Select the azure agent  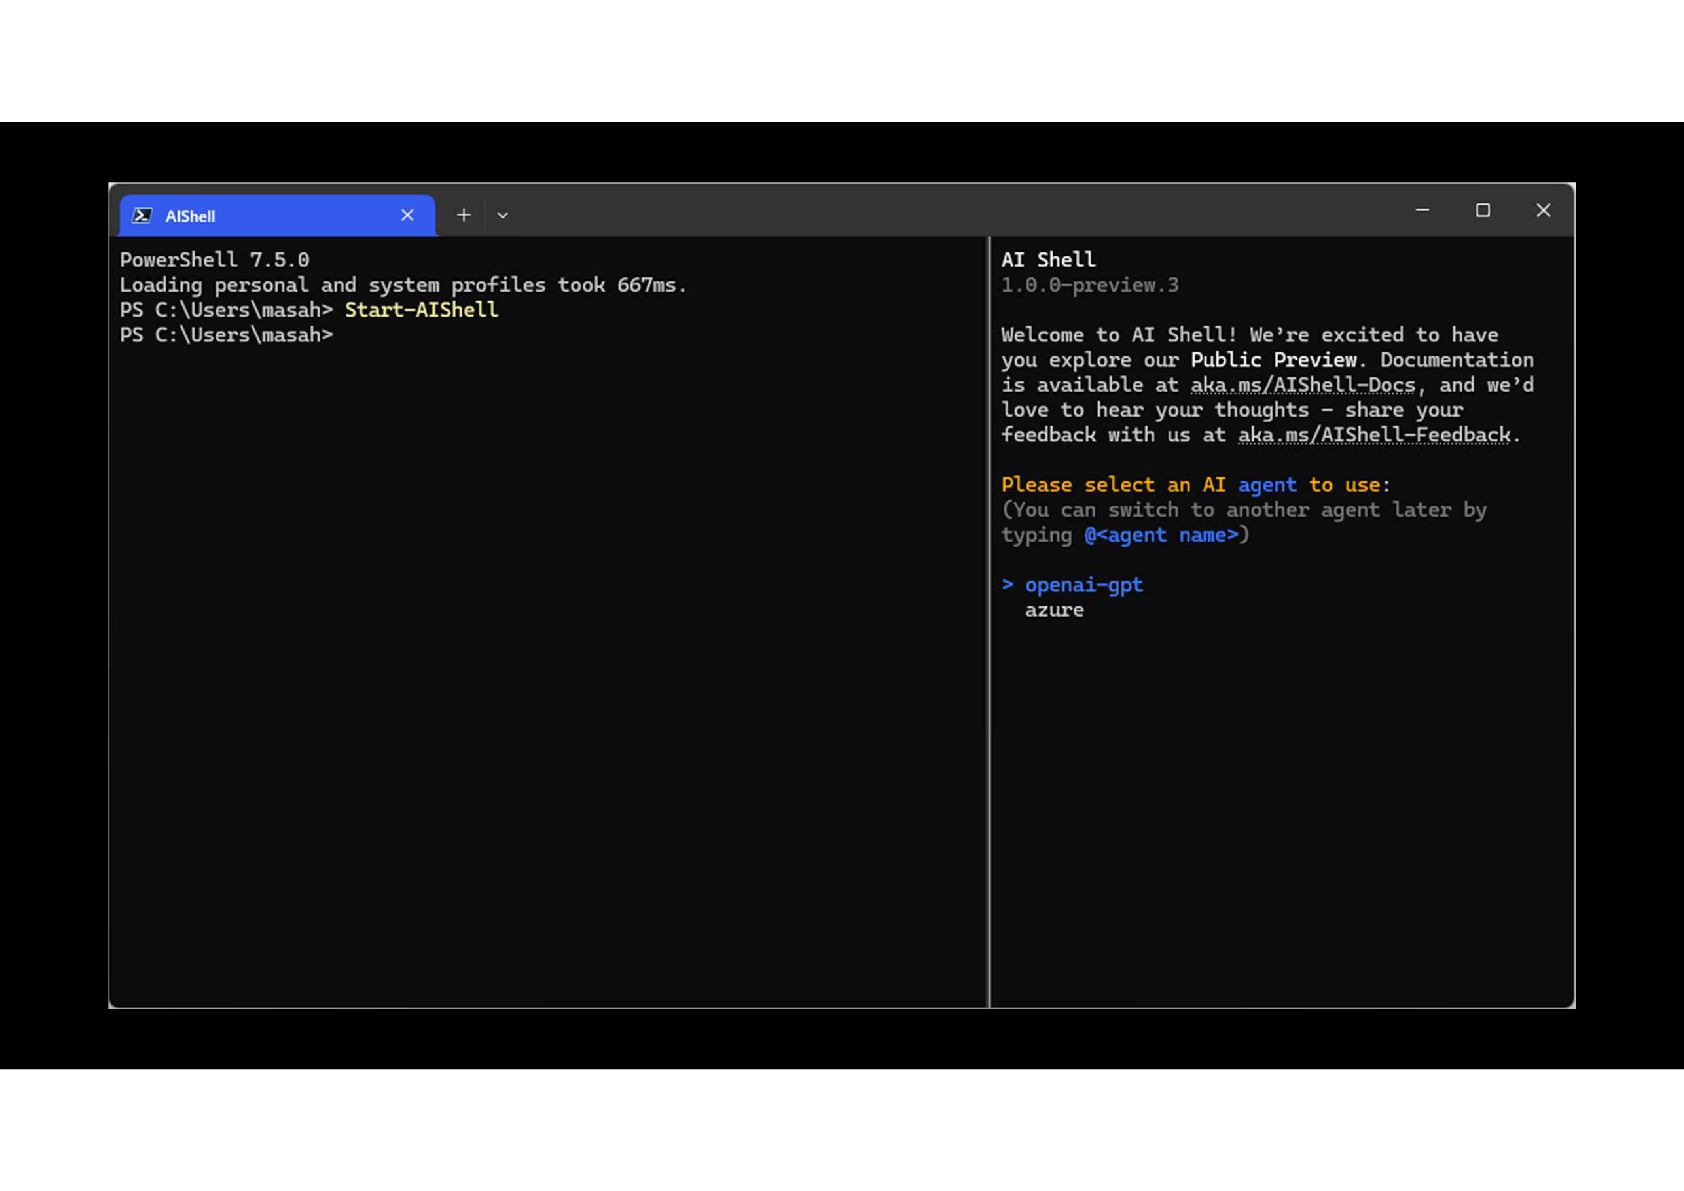coord(1054,610)
